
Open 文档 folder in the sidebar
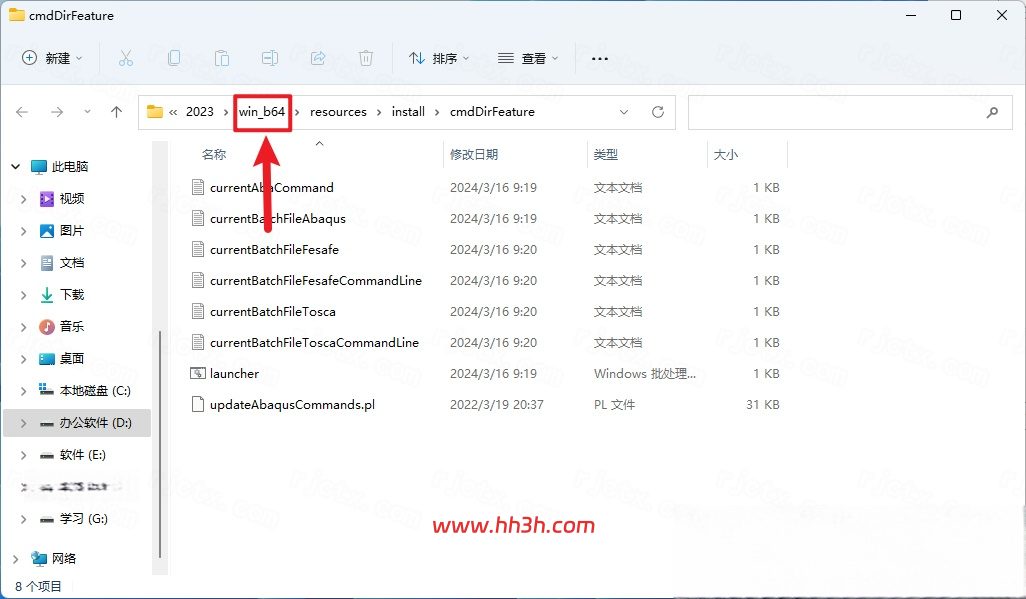[71, 263]
